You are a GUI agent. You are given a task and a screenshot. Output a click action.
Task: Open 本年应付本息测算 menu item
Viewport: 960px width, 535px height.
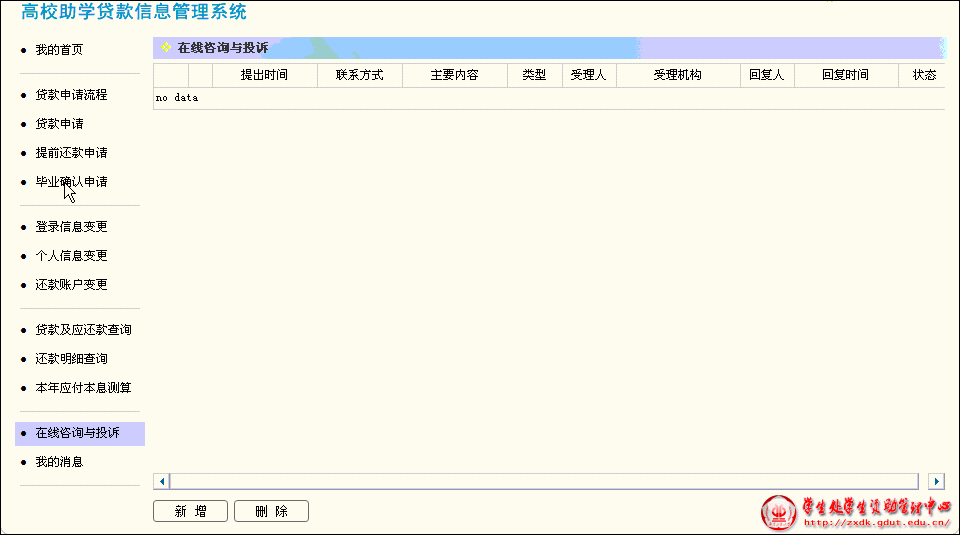click(x=83, y=388)
